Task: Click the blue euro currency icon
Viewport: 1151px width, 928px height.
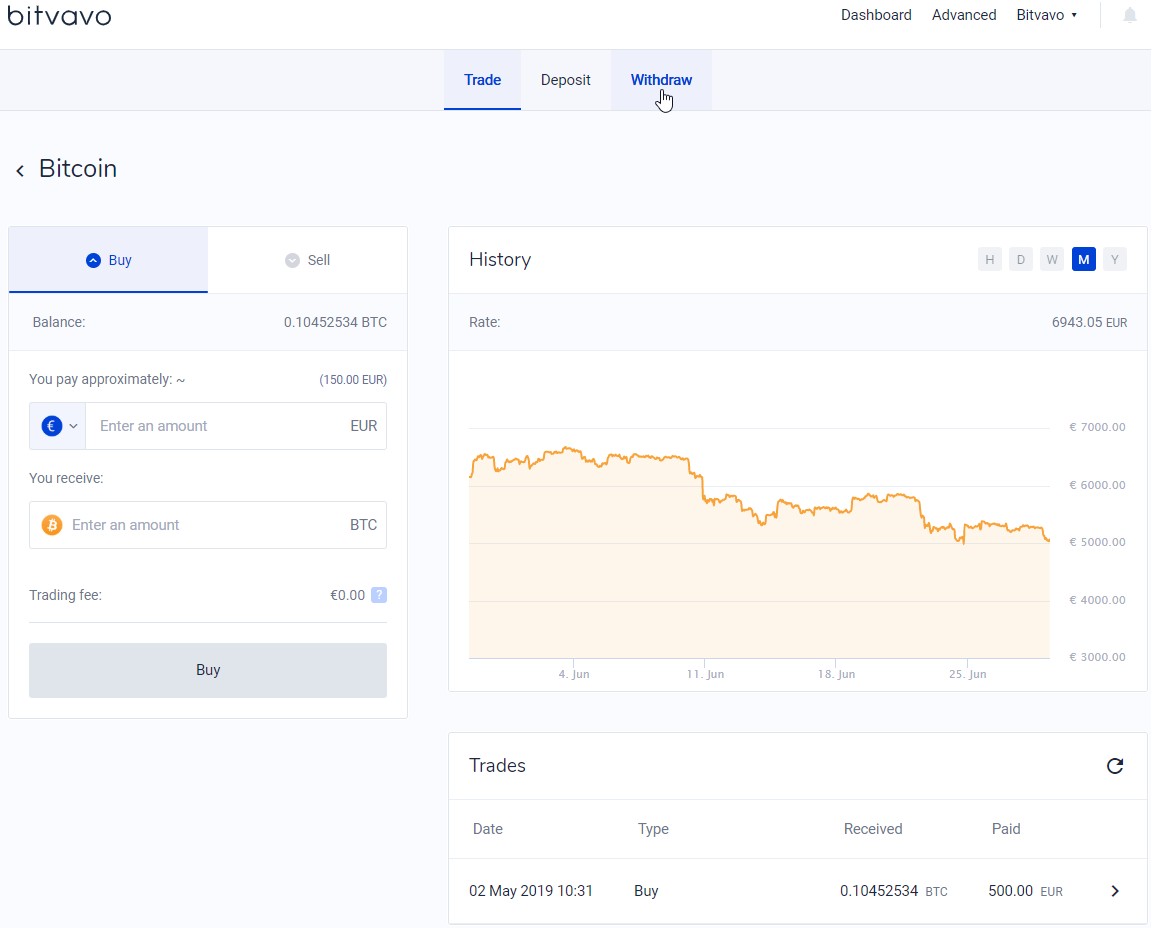Action: [51, 426]
